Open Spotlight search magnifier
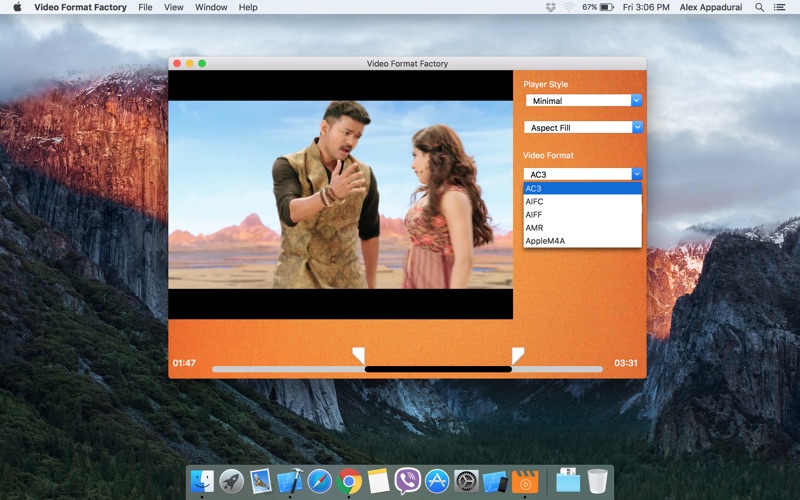This screenshot has width=800, height=500. [760, 7]
